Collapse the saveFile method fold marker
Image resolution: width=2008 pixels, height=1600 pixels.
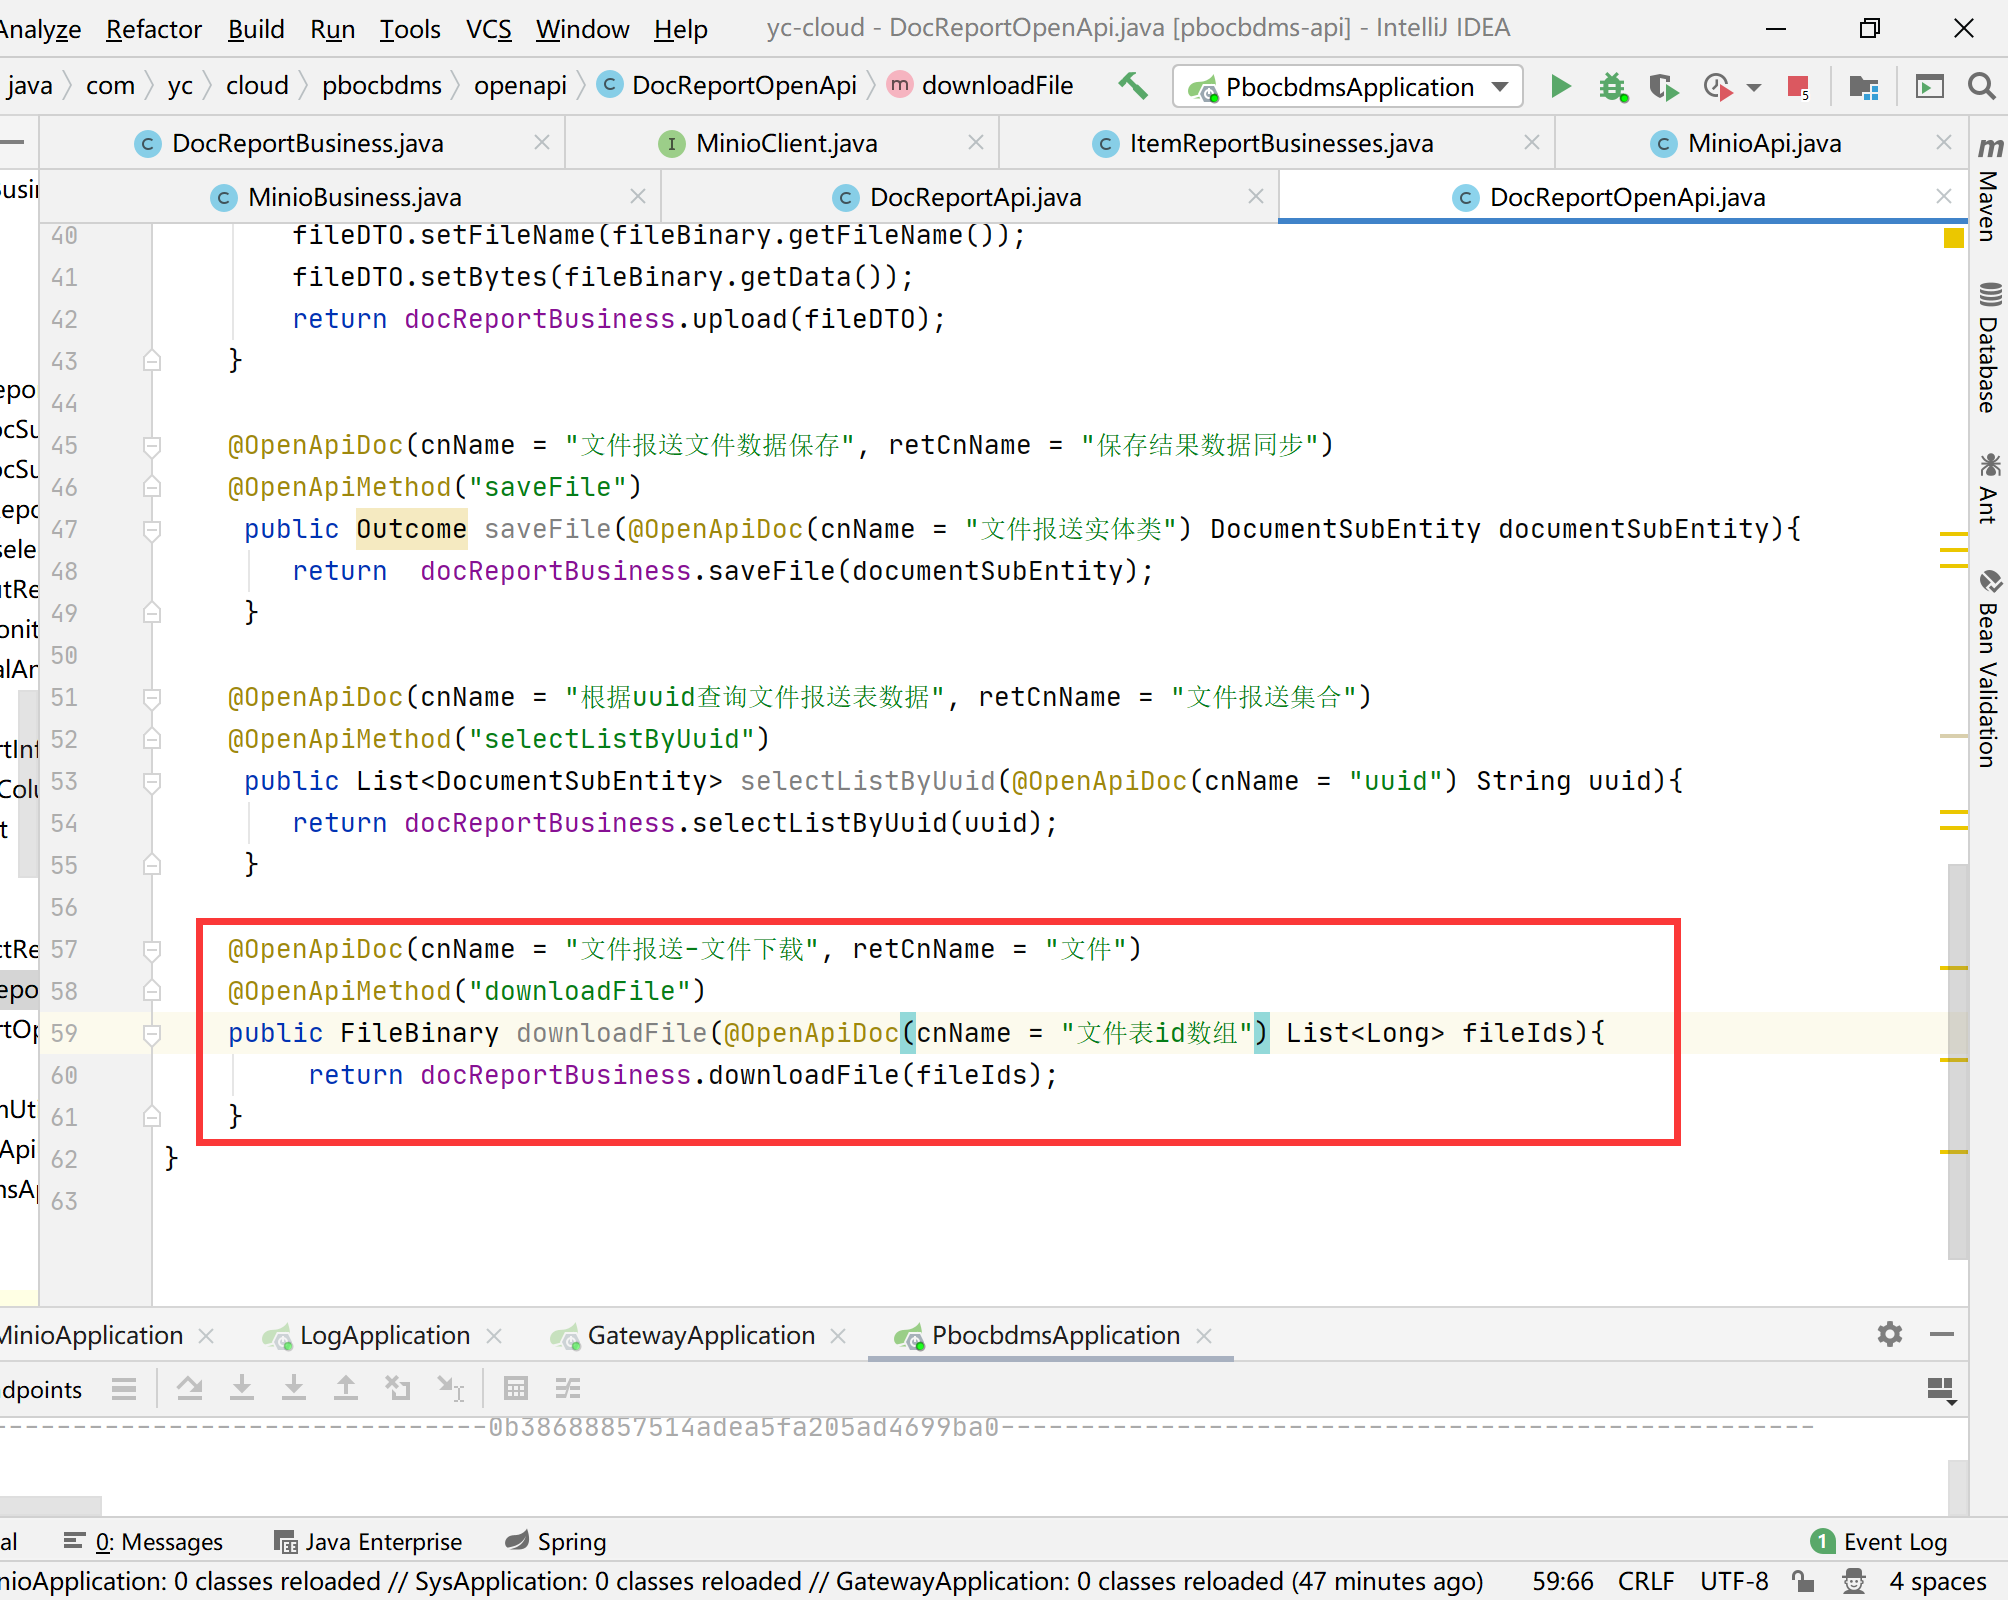pyautogui.click(x=152, y=530)
